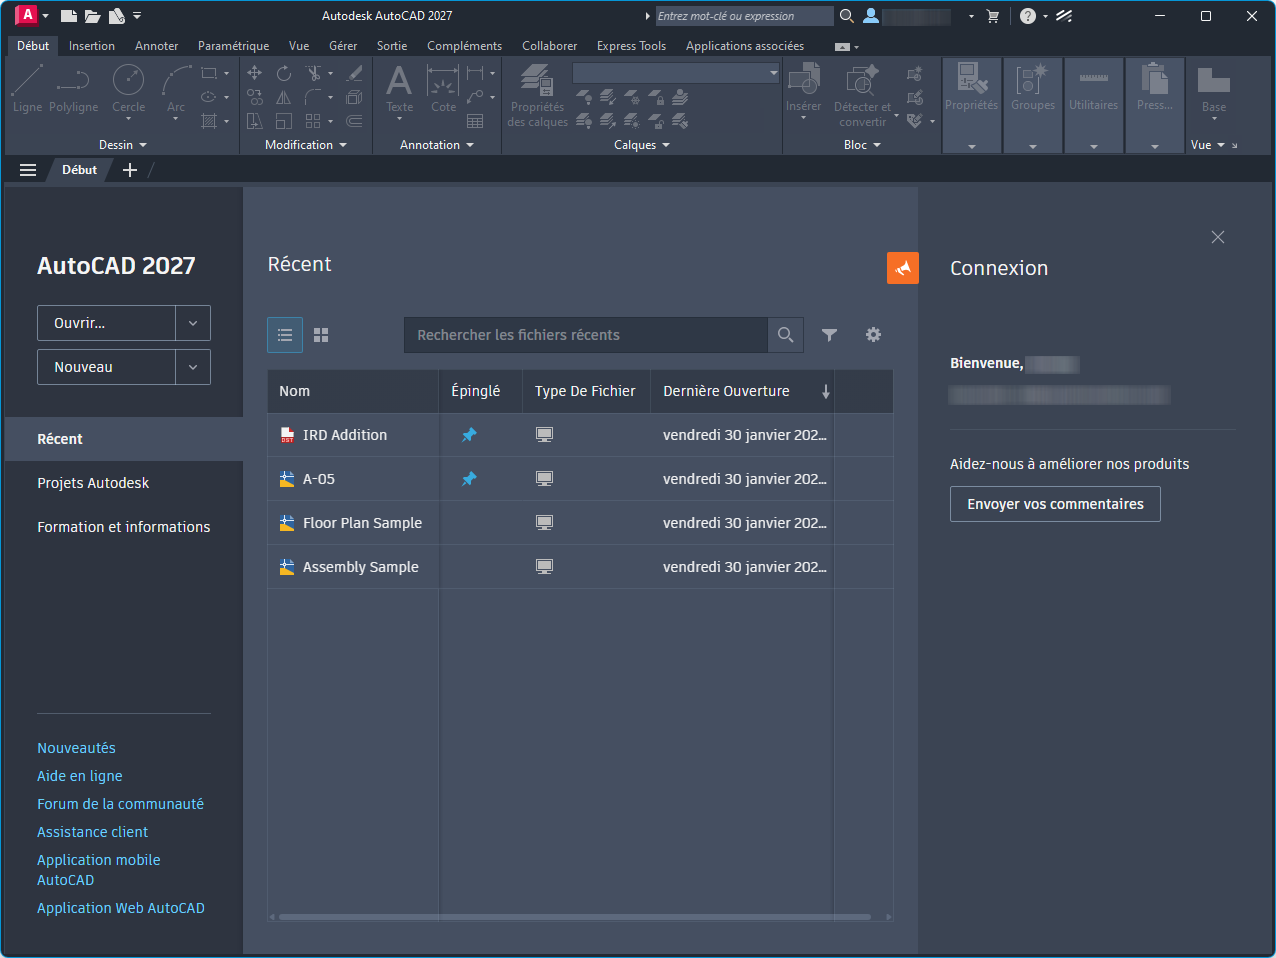Sort by the Dernière Ouverture column header
1276x958 pixels.
[742, 391]
